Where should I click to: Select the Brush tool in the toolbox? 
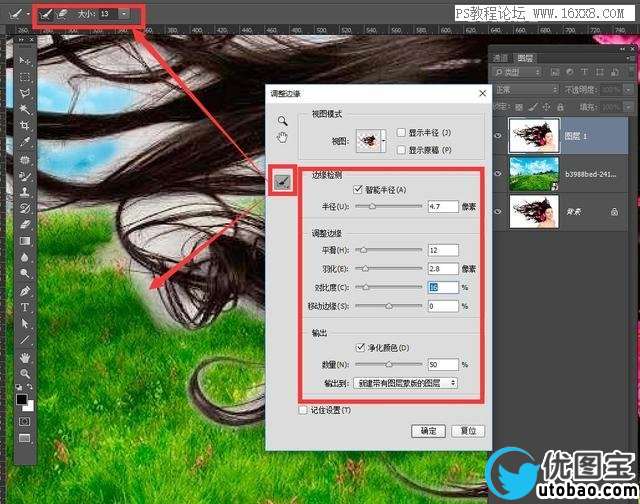[24, 176]
